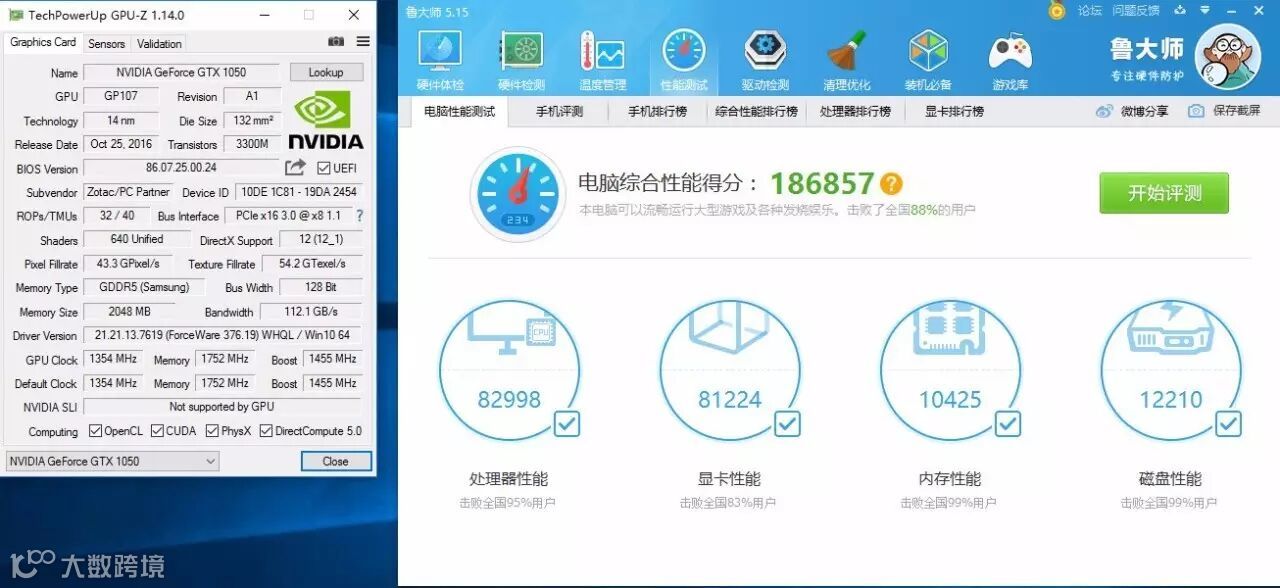Click GPU-Z app icon in title bar
This screenshot has height=588, width=1280.
[x=14, y=15]
